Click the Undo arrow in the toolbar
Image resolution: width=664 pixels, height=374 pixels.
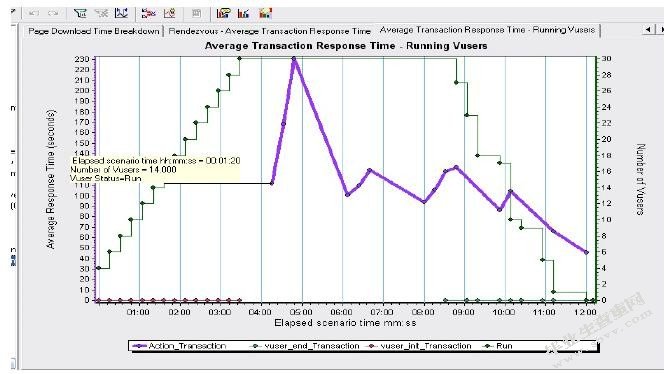pyautogui.click(x=33, y=14)
